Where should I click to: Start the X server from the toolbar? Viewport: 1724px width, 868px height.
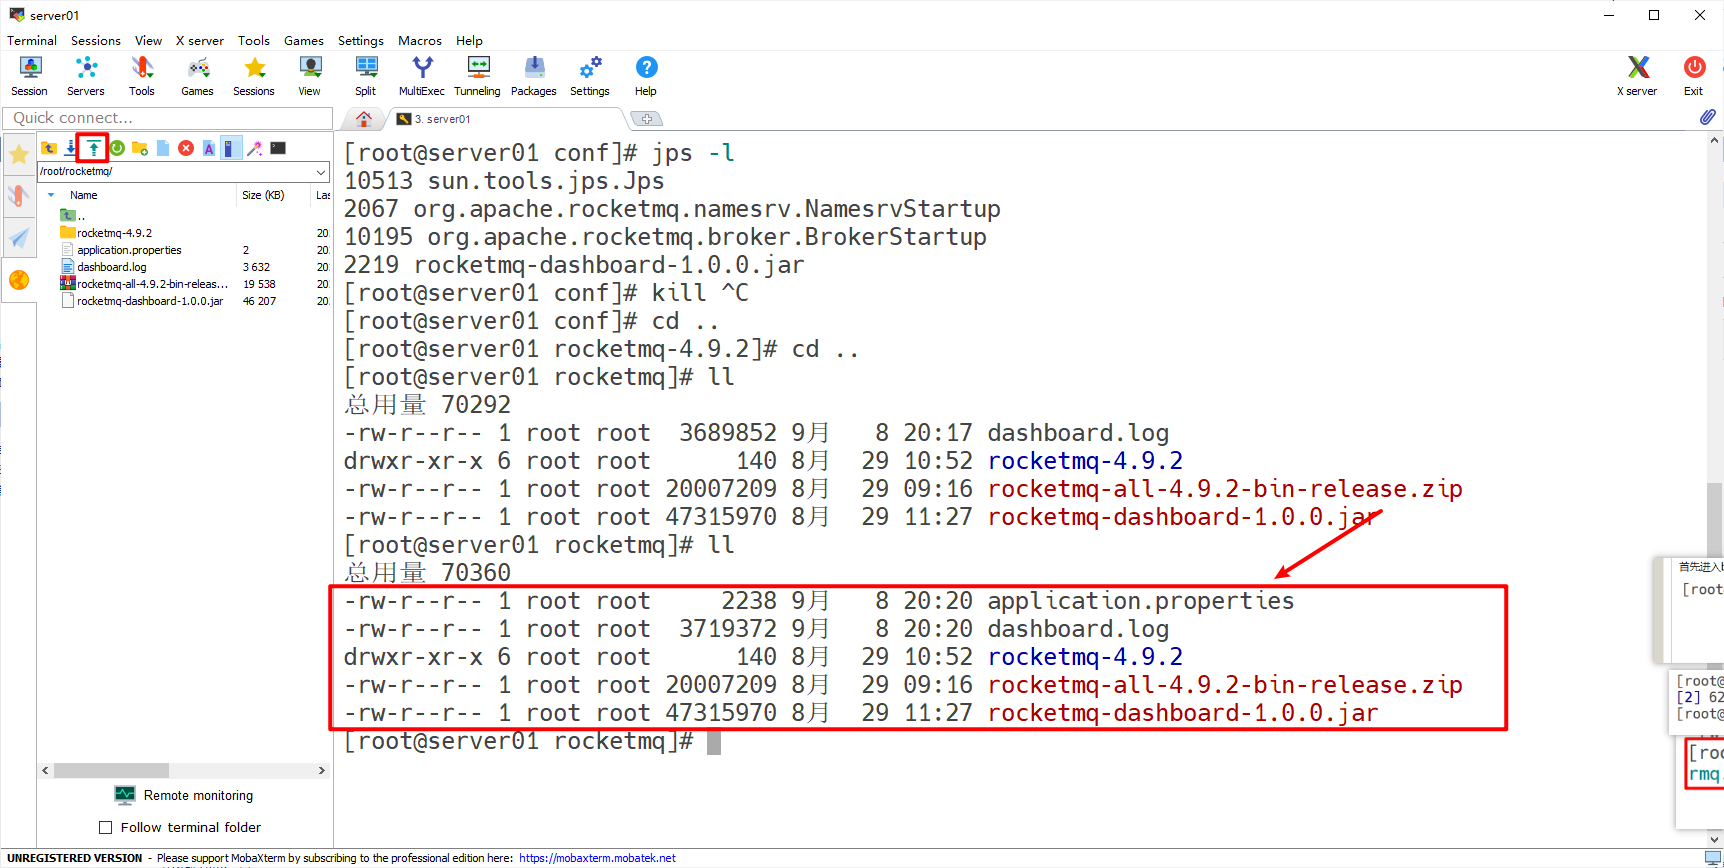(x=1637, y=76)
